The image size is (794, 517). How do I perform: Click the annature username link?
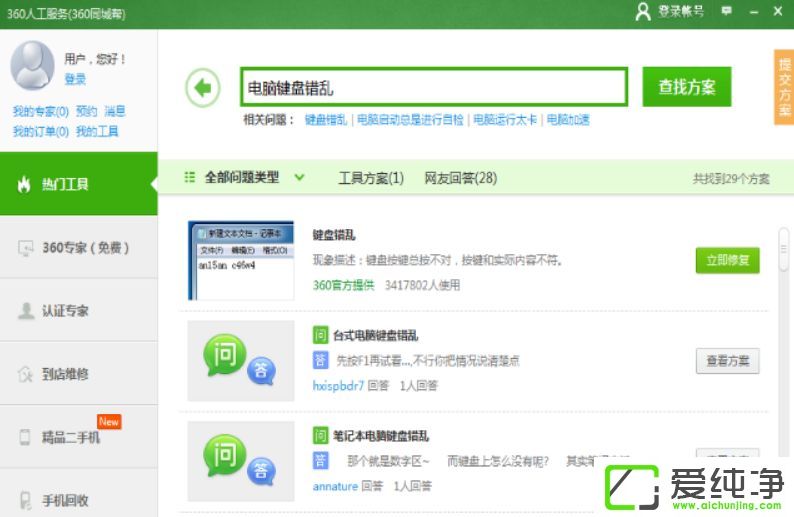point(335,487)
